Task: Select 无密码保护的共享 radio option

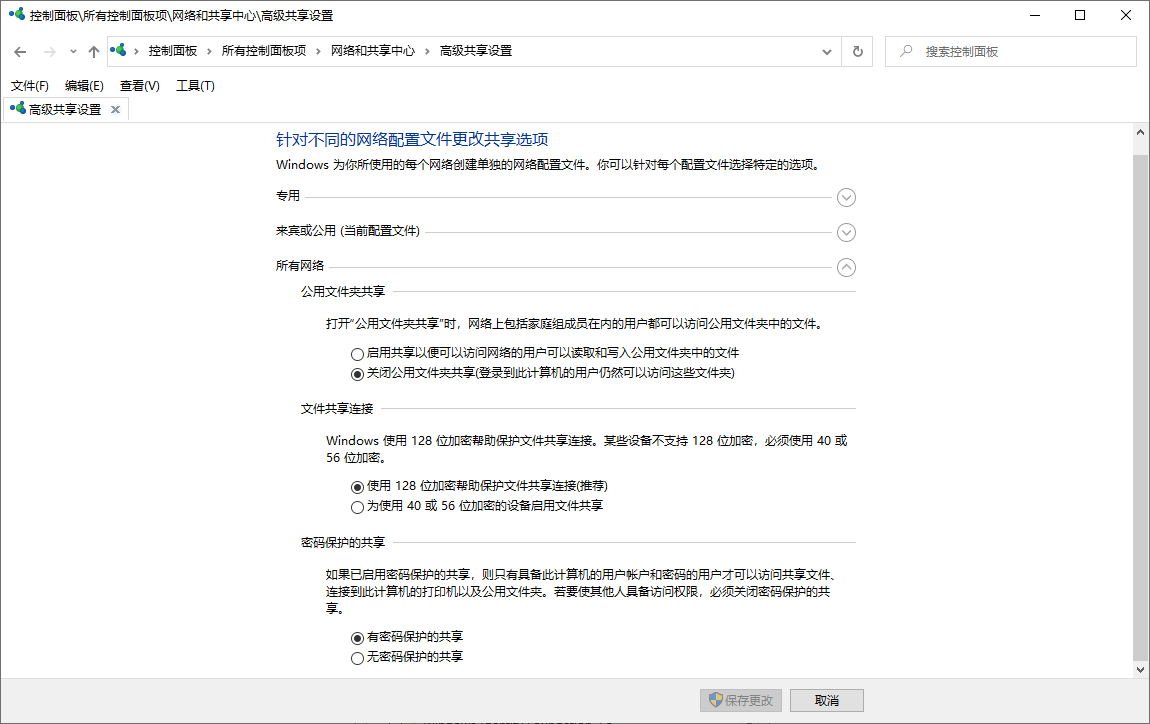Action: (357, 658)
